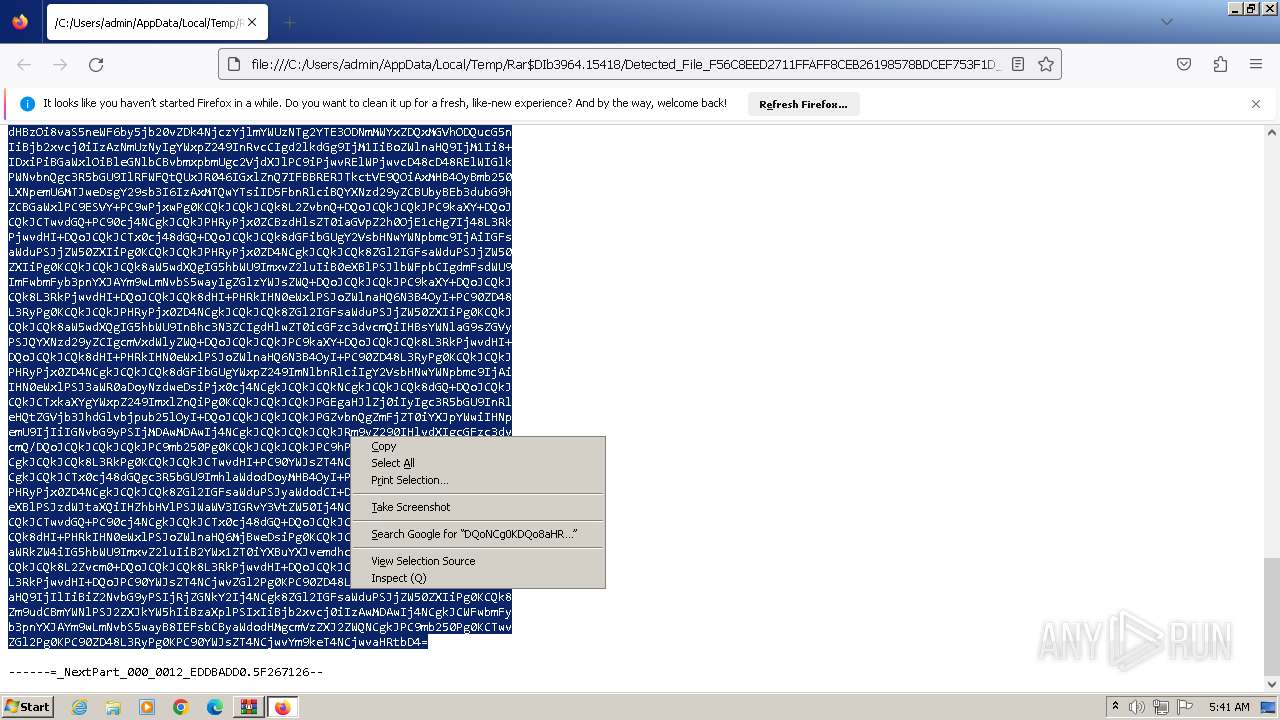Choose Select All from context menu

pyautogui.click(x=478, y=463)
